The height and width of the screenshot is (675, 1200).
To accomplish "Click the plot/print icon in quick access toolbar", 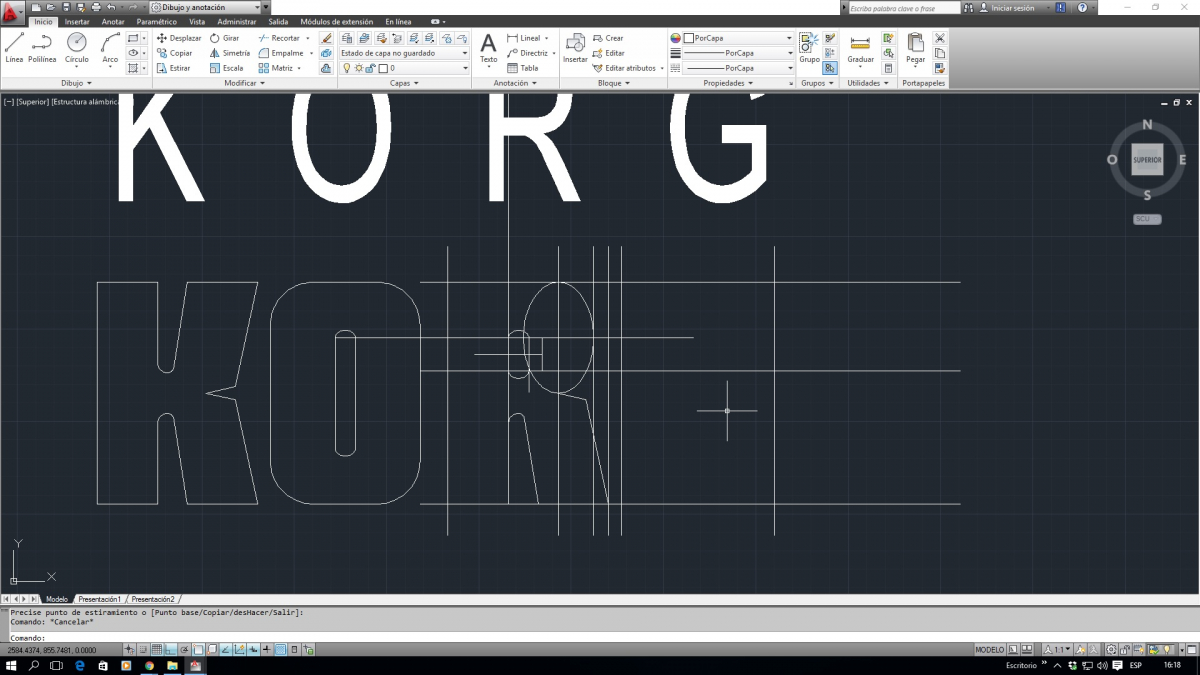I will [x=96, y=7].
